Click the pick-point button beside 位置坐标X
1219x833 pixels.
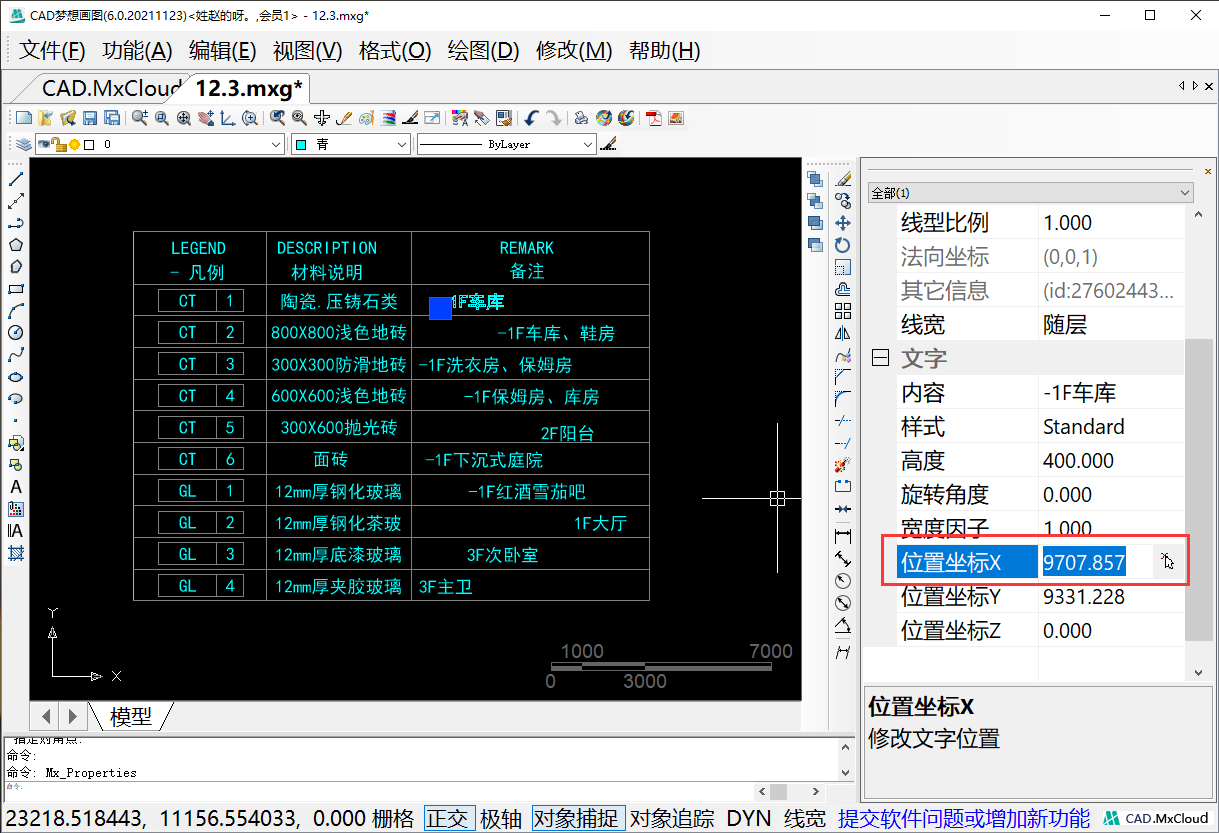(x=1166, y=563)
